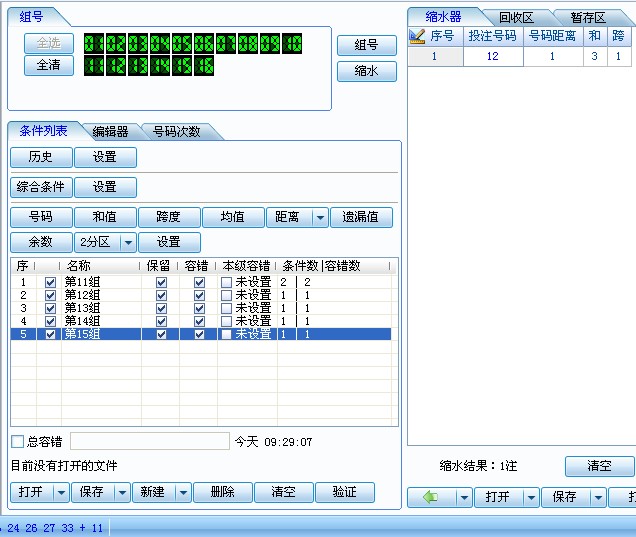Image resolution: width=636 pixels, height=537 pixels.
Task: Select the green number 08 tile
Action: pyautogui.click(x=248, y=43)
